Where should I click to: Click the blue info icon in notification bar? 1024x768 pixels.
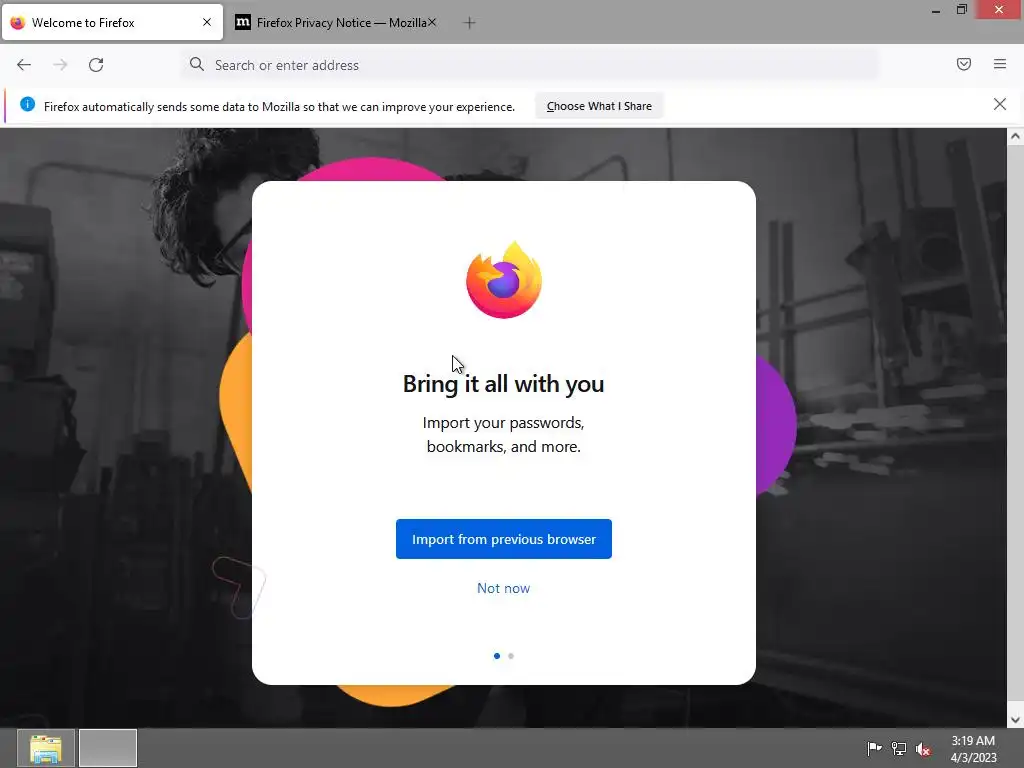(x=27, y=104)
